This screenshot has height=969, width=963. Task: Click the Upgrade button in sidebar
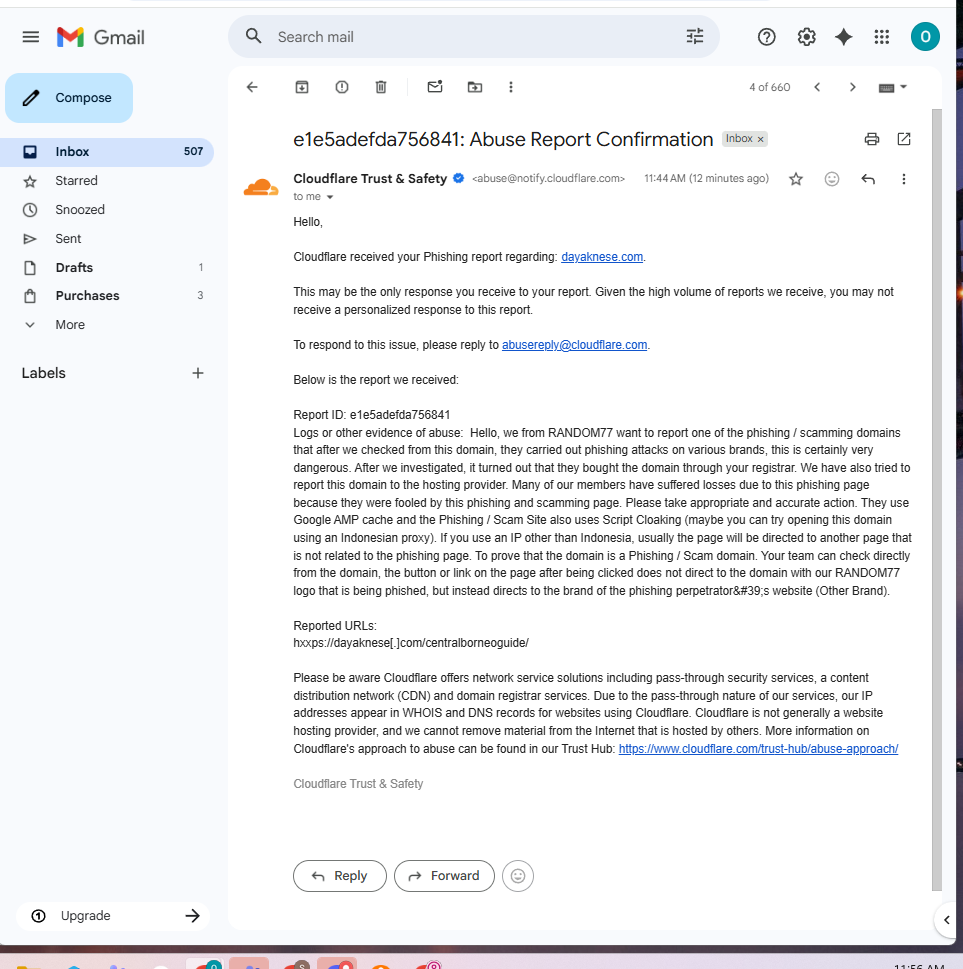[113, 916]
